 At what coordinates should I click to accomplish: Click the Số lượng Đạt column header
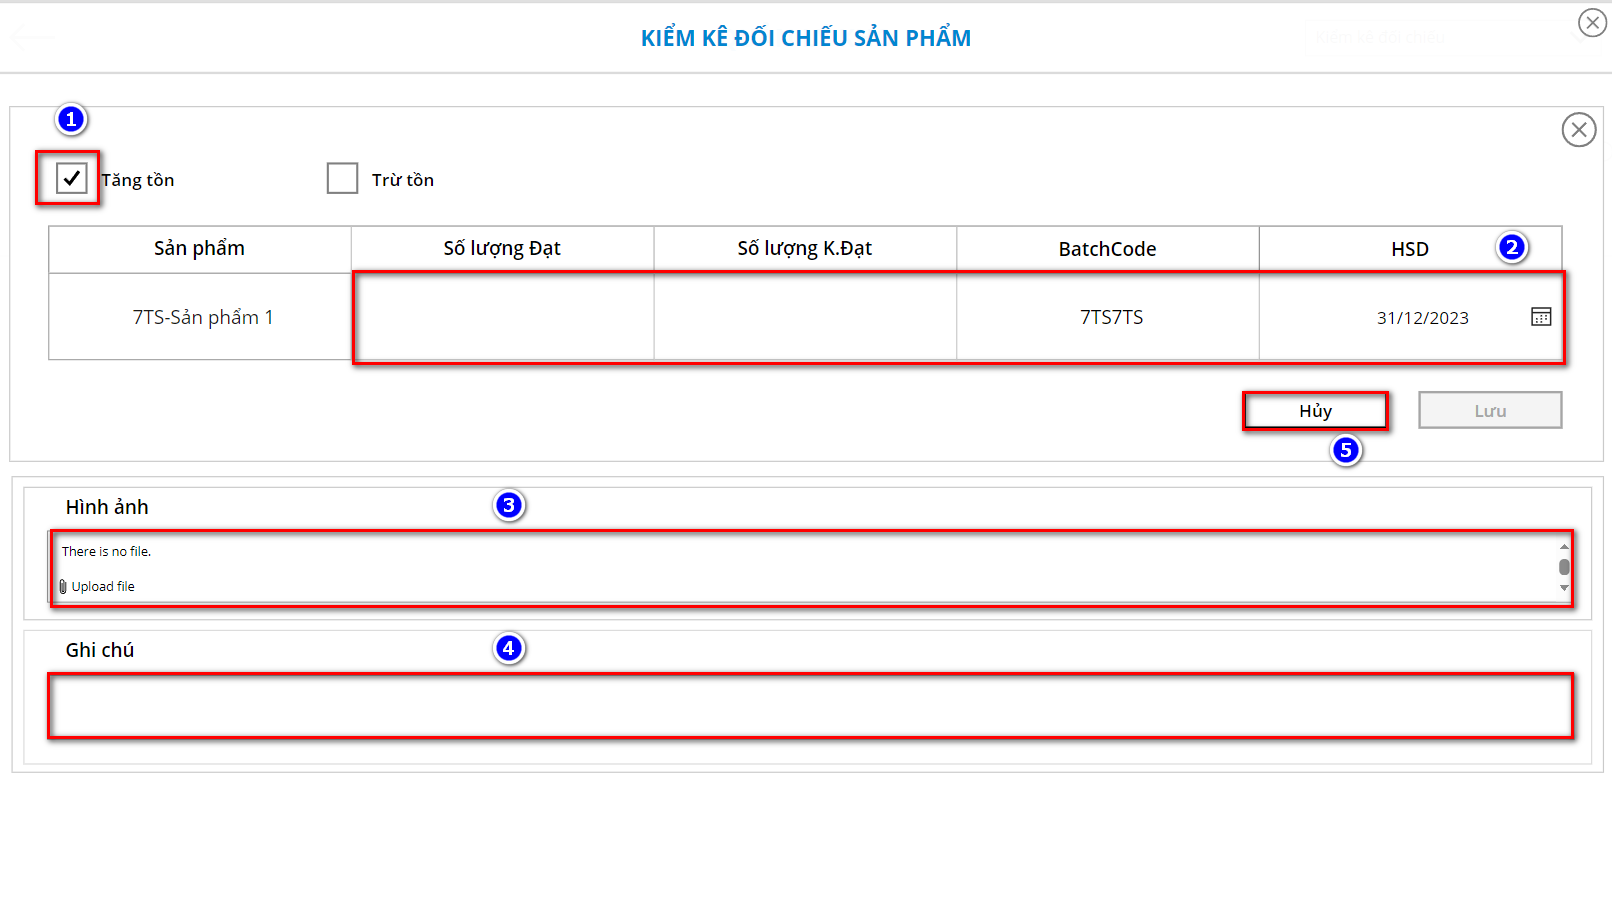click(503, 249)
